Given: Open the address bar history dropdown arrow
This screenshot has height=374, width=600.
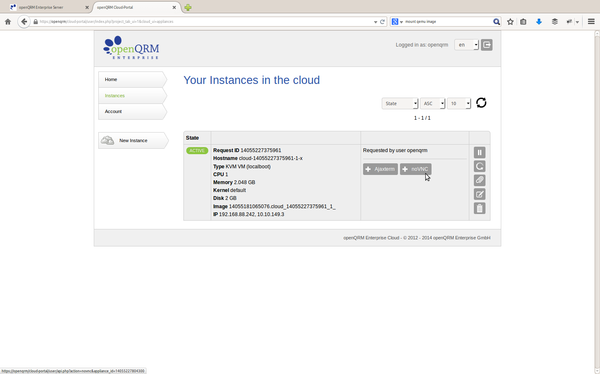Looking at the screenshot, I should (375, 22).
